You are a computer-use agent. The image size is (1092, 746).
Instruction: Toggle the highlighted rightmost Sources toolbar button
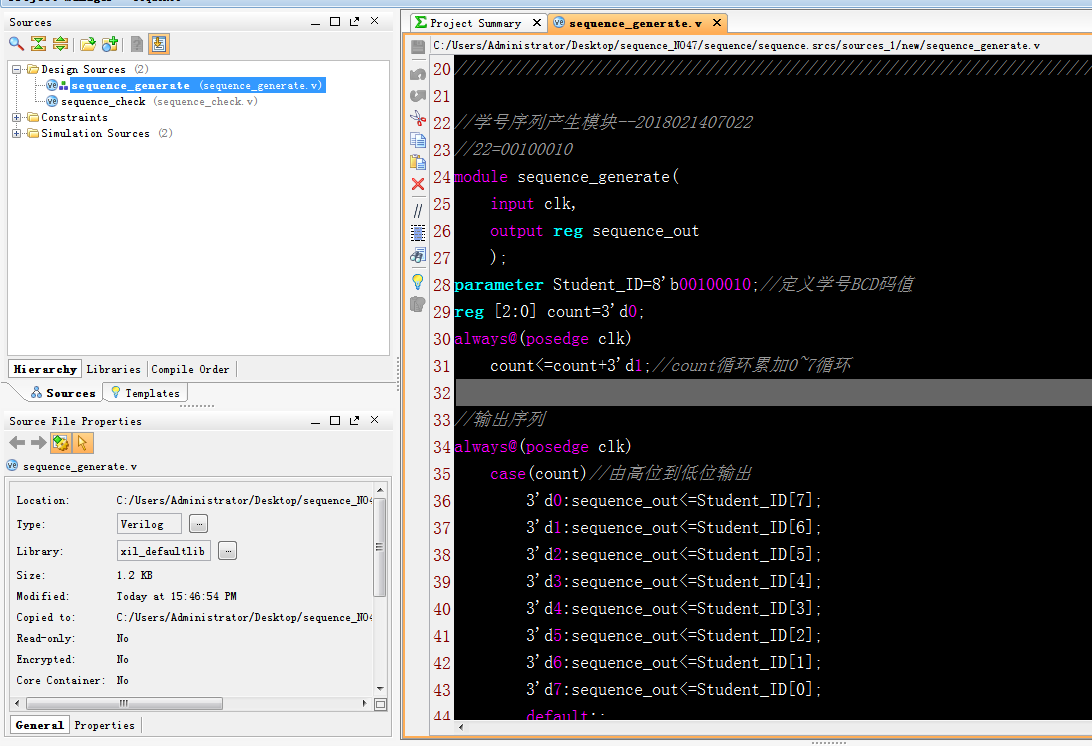pos(159,44)
